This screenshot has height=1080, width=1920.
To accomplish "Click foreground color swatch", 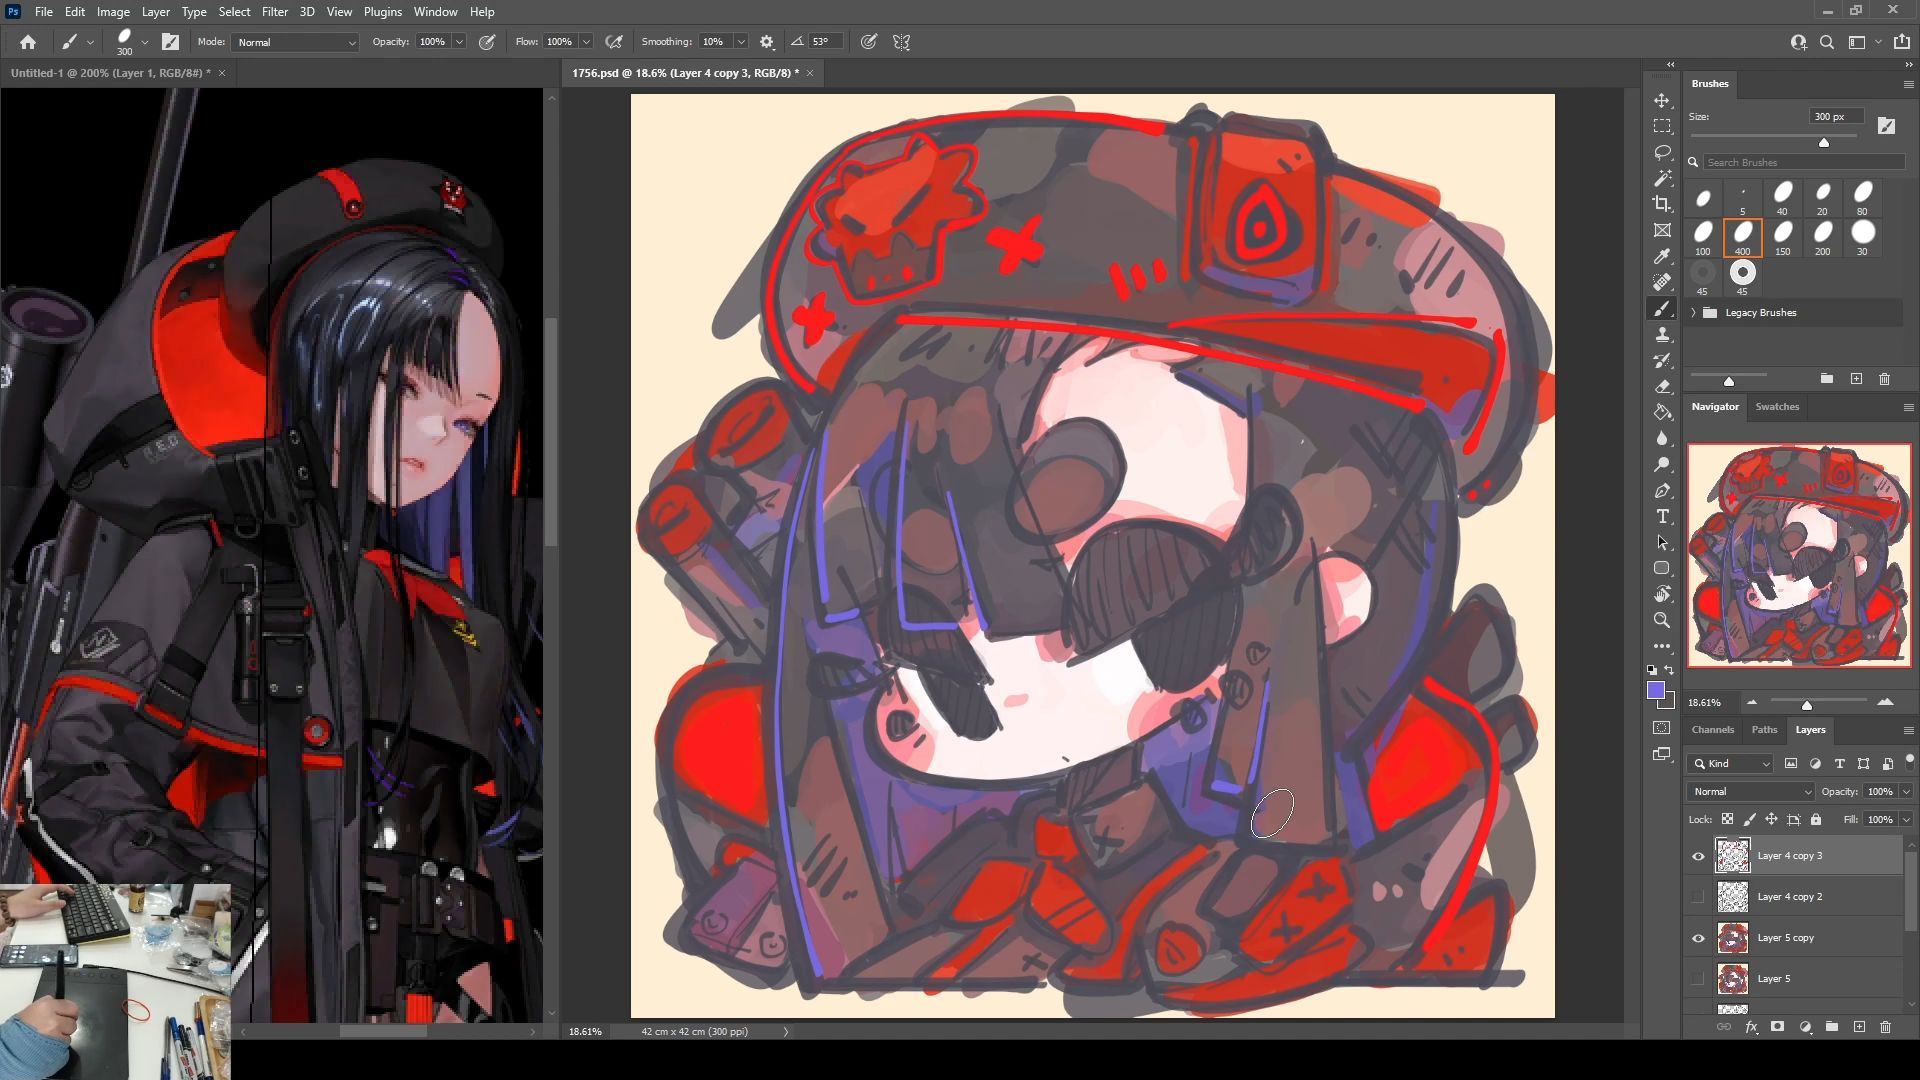I will tap(1656, 690).
